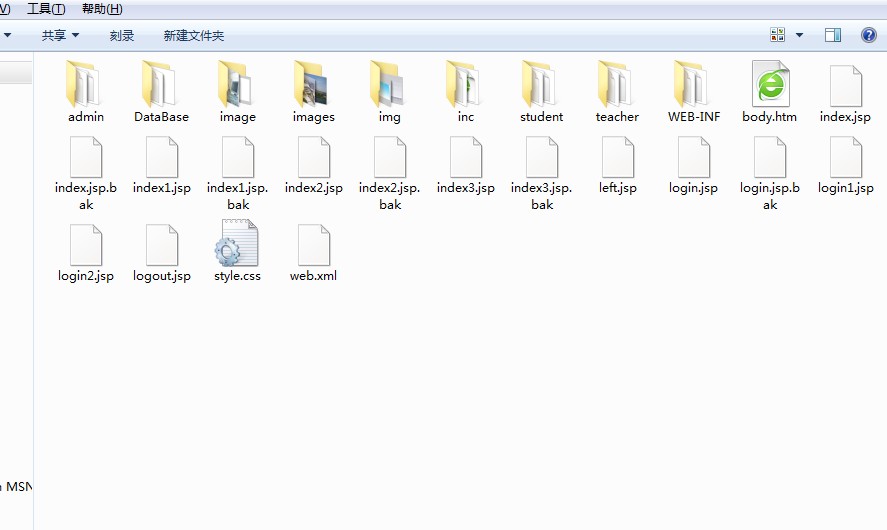Expand the view options dropdown arrow
The width and height of the screenshot is (887, 530).
pyautogui.click(x=799, y=35)
